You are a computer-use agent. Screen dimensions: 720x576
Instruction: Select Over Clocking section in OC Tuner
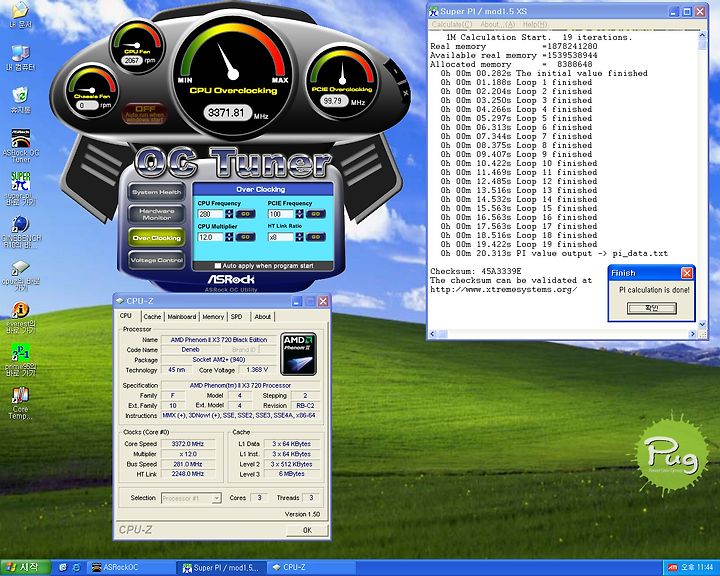point(157,237)
